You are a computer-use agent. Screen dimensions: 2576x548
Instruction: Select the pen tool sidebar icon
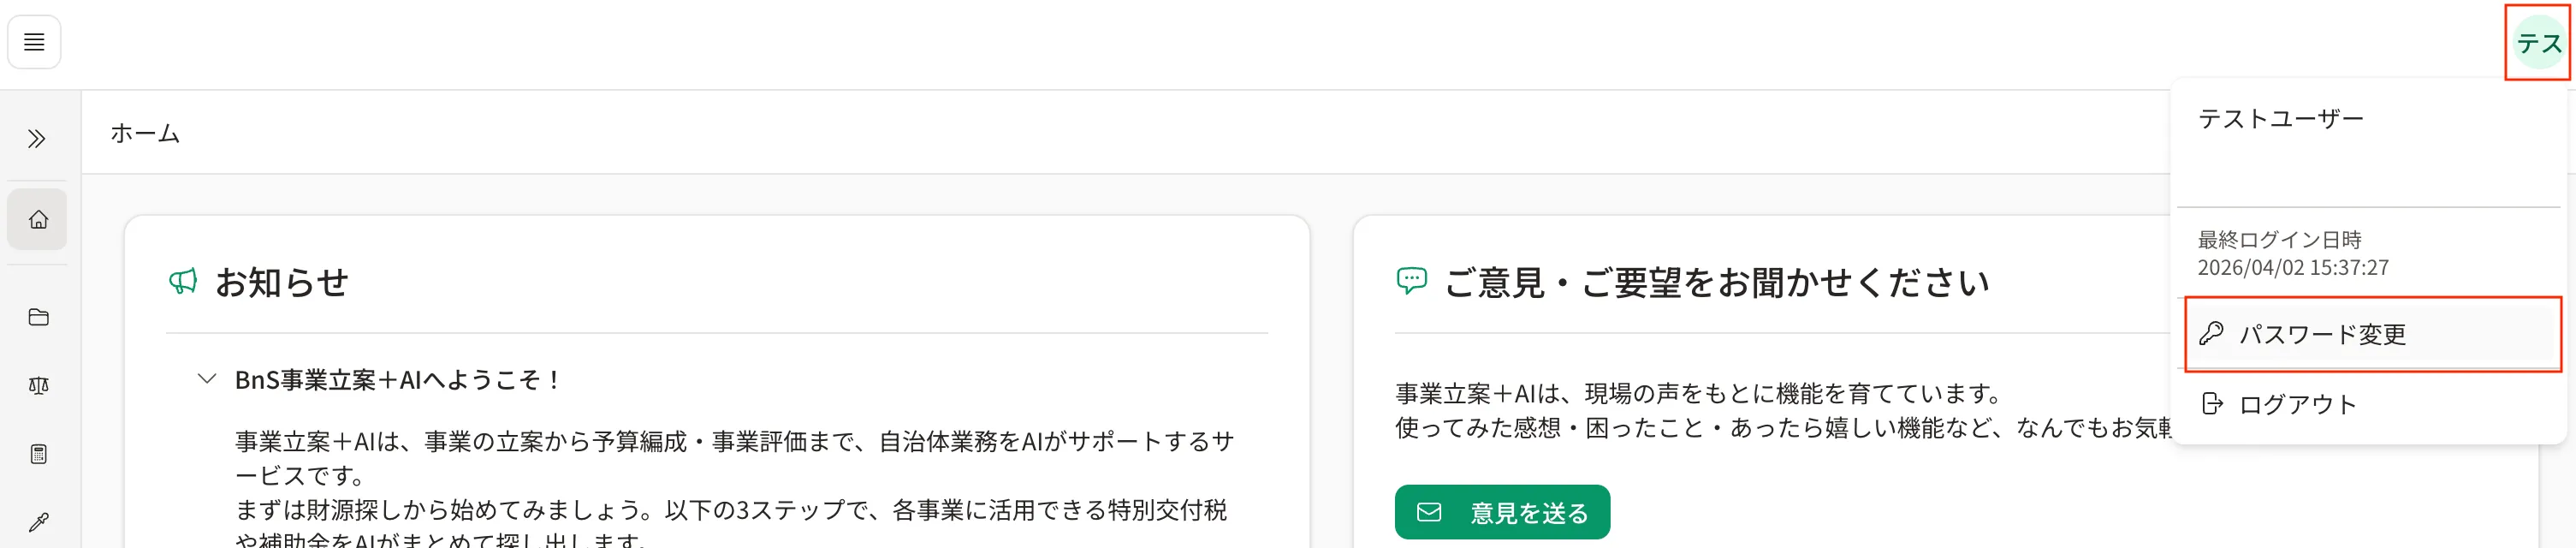38,522
